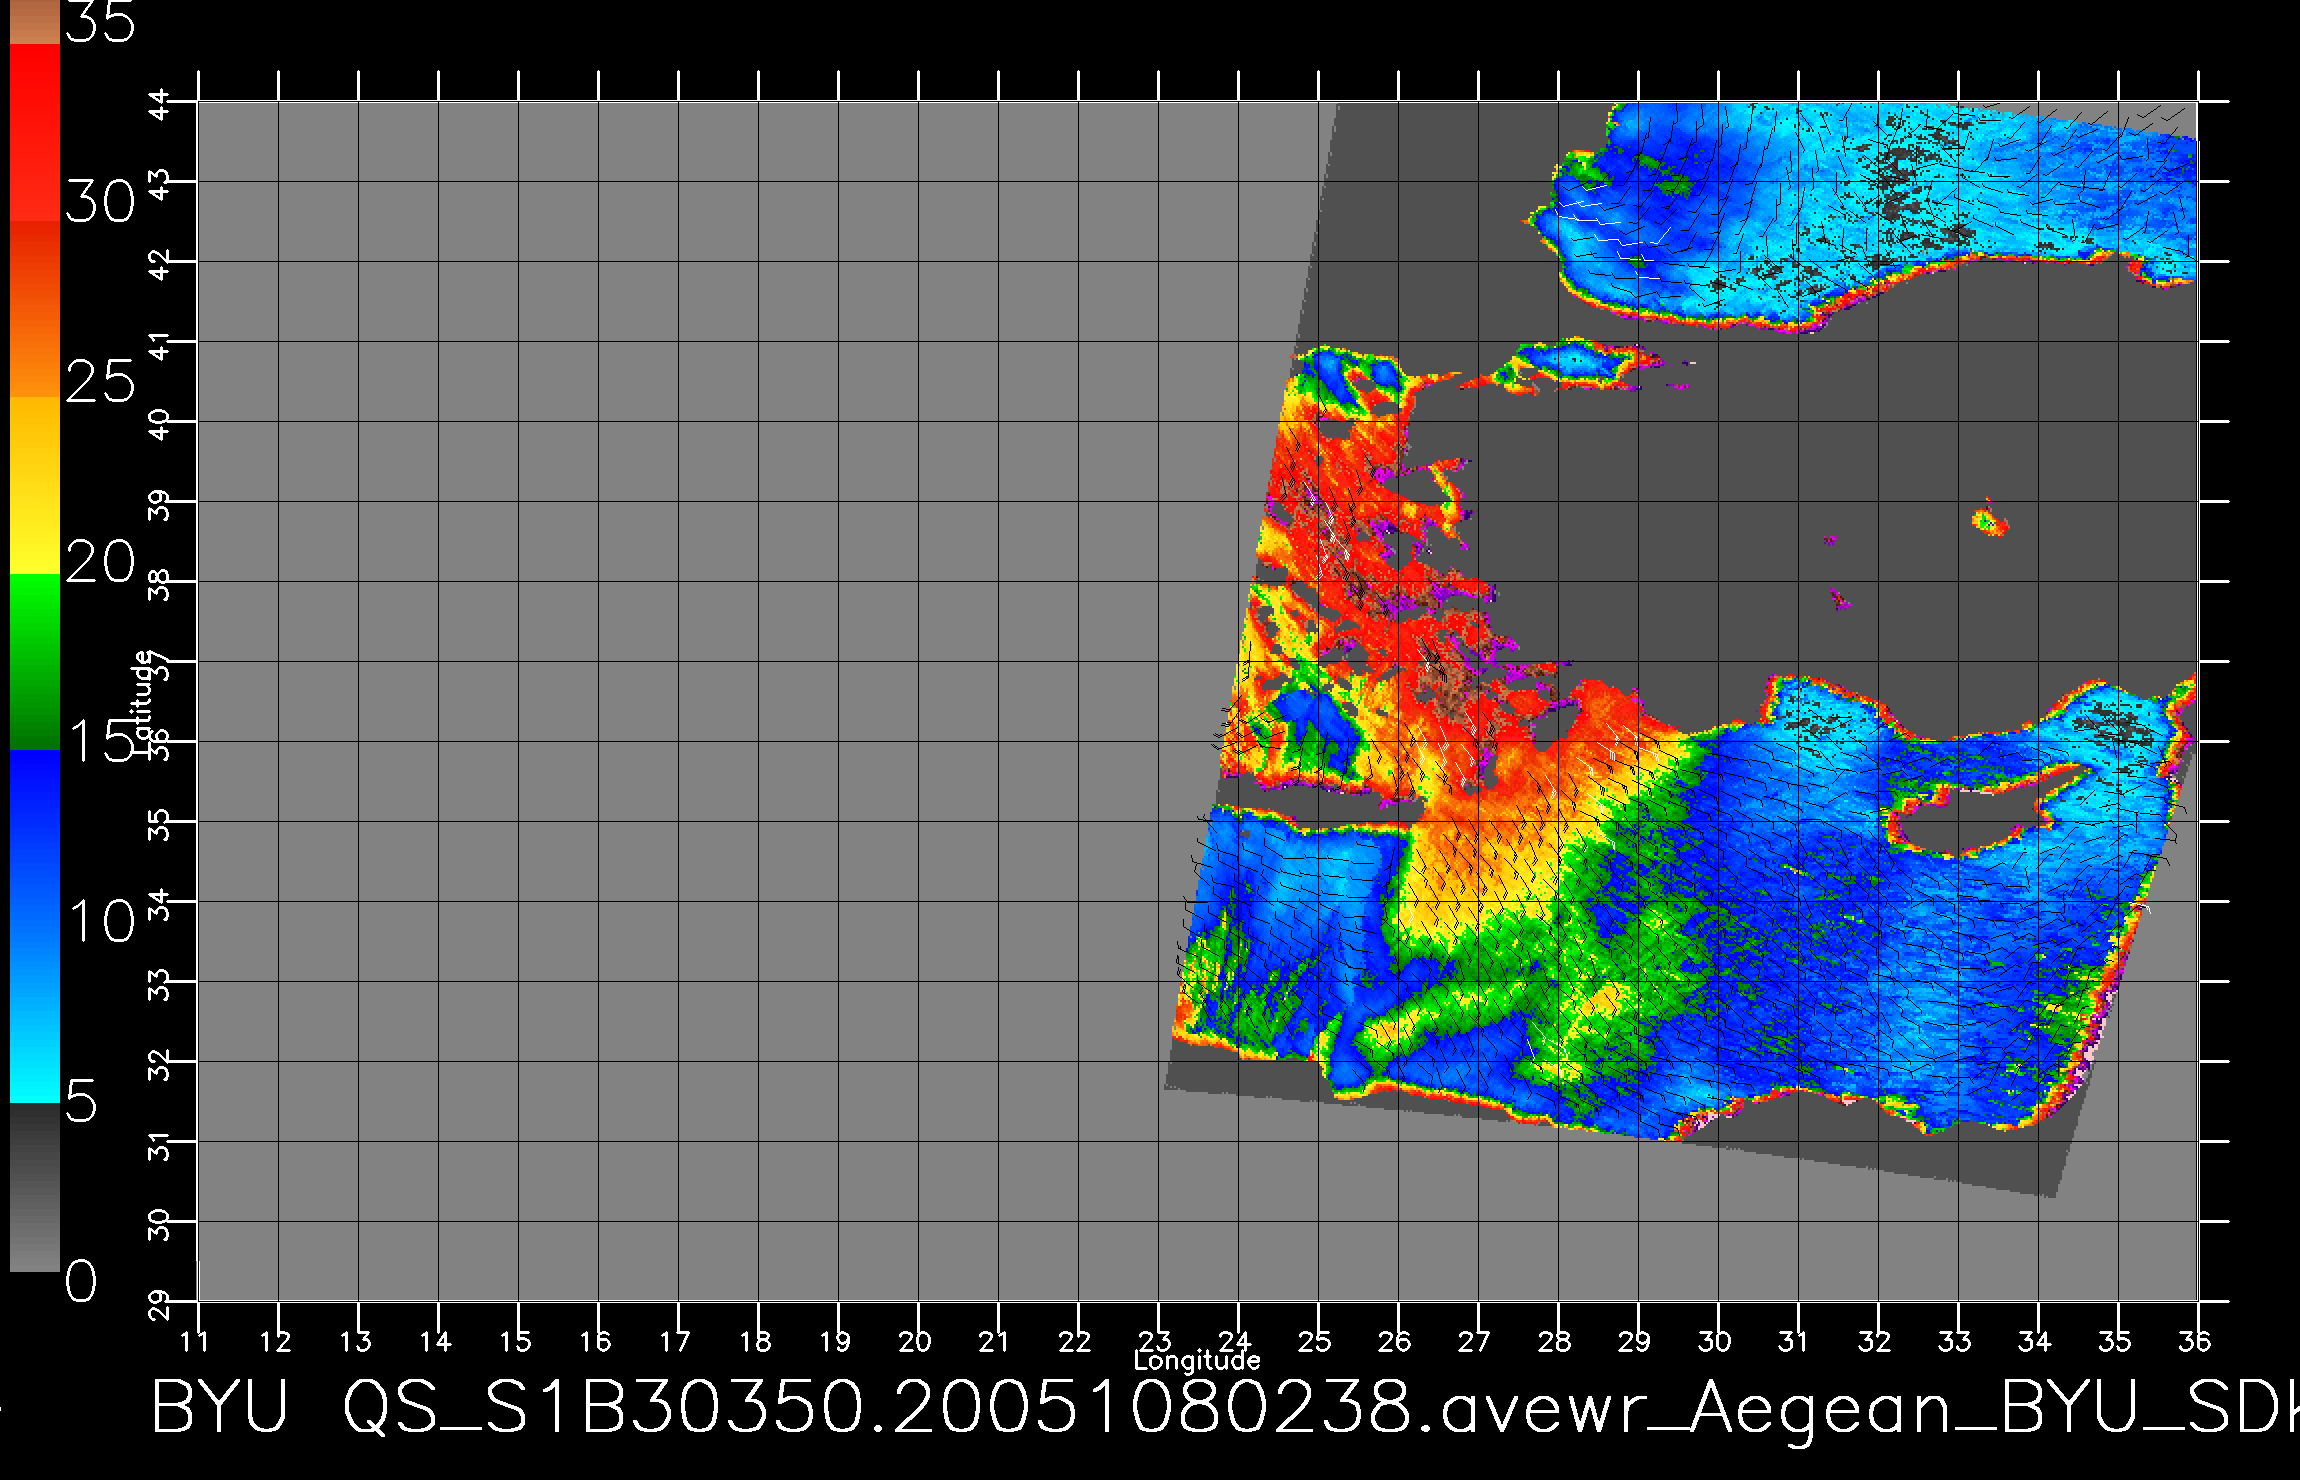2300x1480 pixels.
Task: Click latitude axis tick label 42
Action: (x=160, y=264)
